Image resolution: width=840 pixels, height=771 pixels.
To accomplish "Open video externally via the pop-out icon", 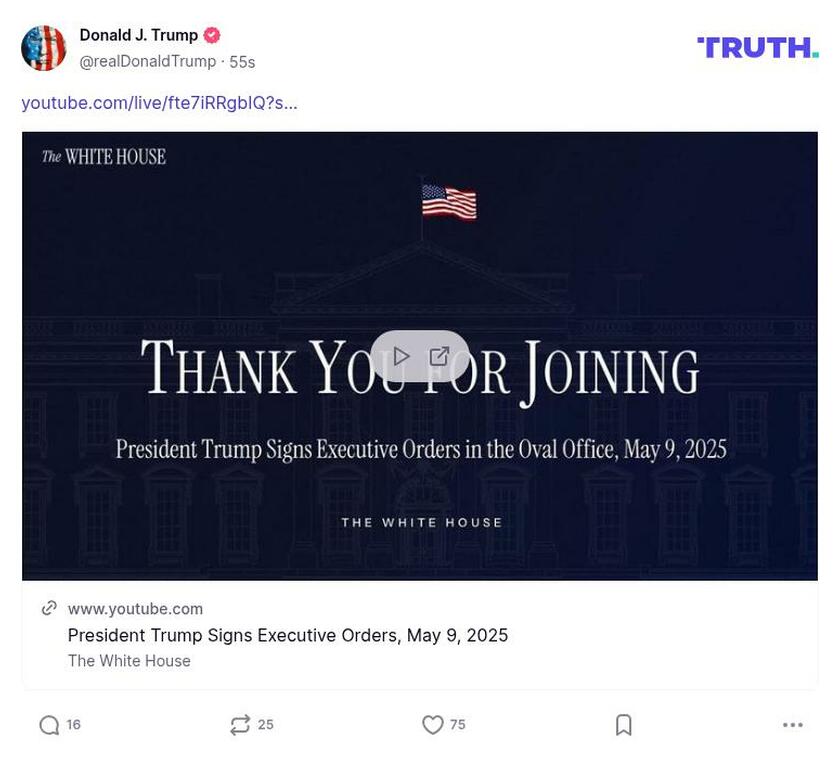I will (440, 354).
